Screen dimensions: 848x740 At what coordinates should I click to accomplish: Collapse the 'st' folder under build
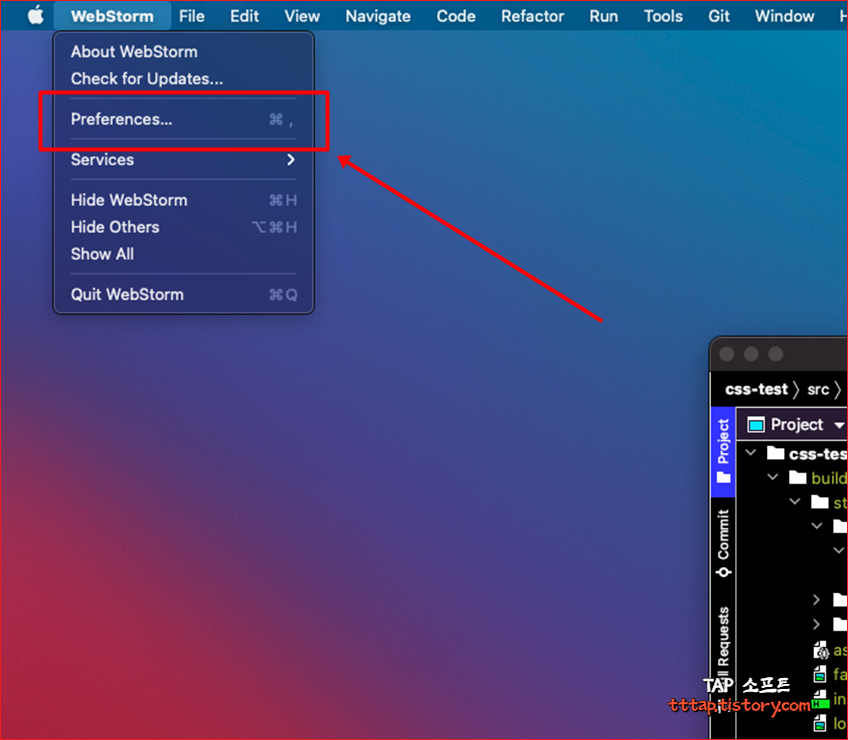[794, 501]
